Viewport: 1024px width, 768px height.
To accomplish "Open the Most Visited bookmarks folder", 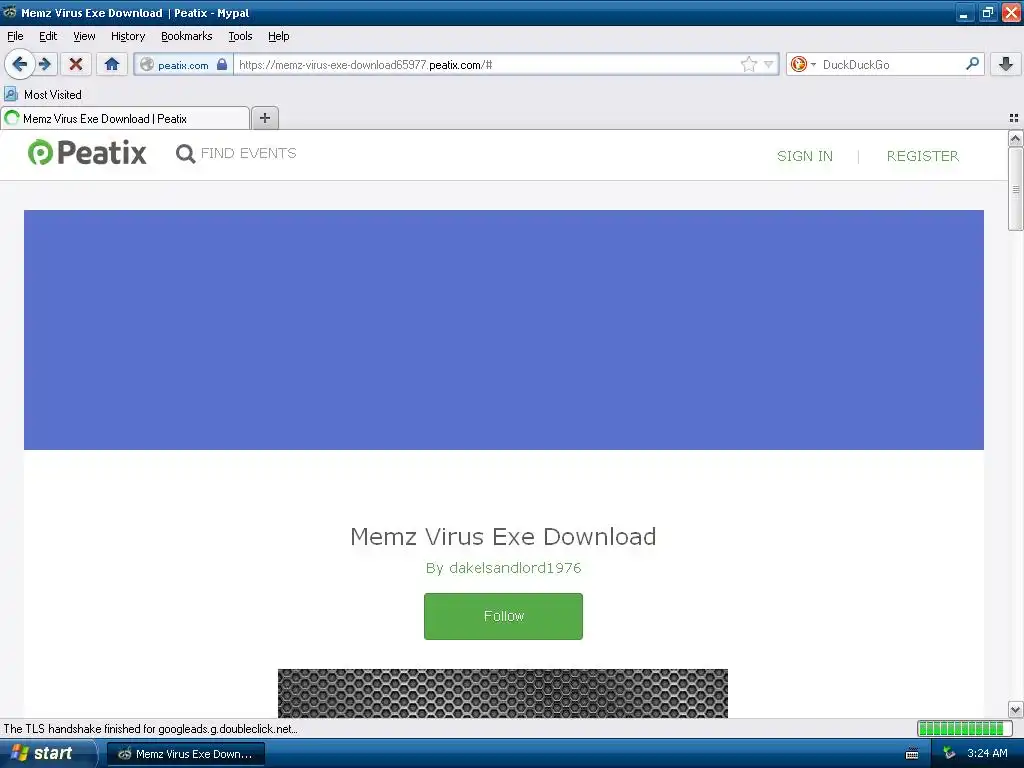I will [43, 95].
